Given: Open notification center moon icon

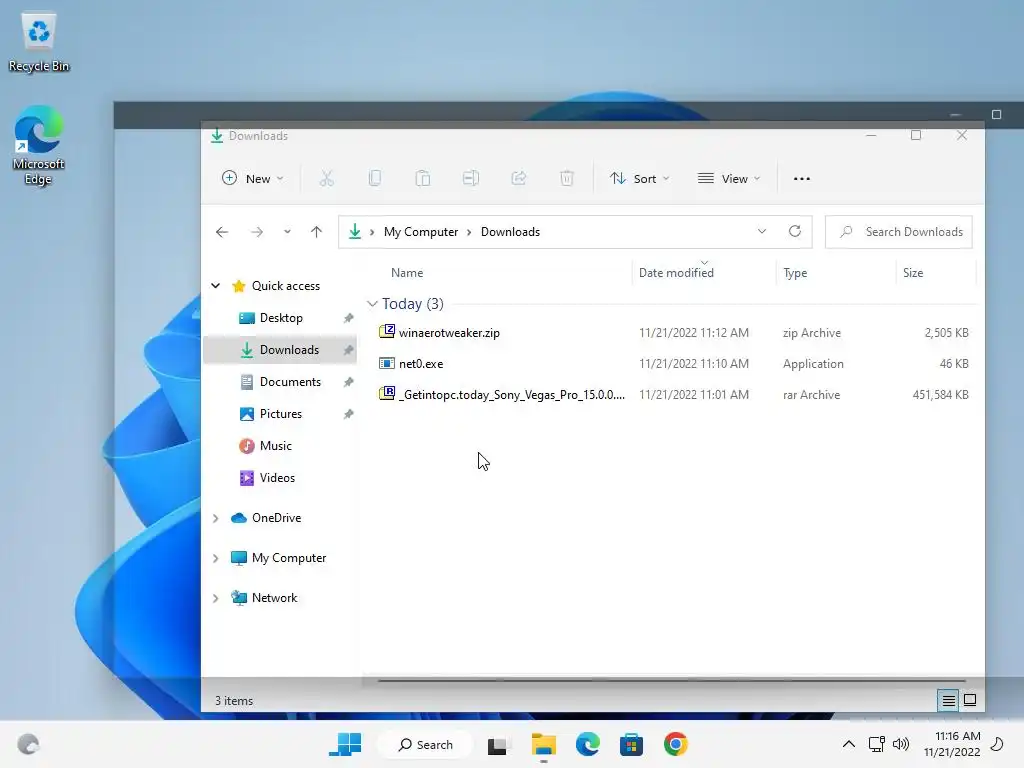Looking at the screenshot, I should coord(998,744).
